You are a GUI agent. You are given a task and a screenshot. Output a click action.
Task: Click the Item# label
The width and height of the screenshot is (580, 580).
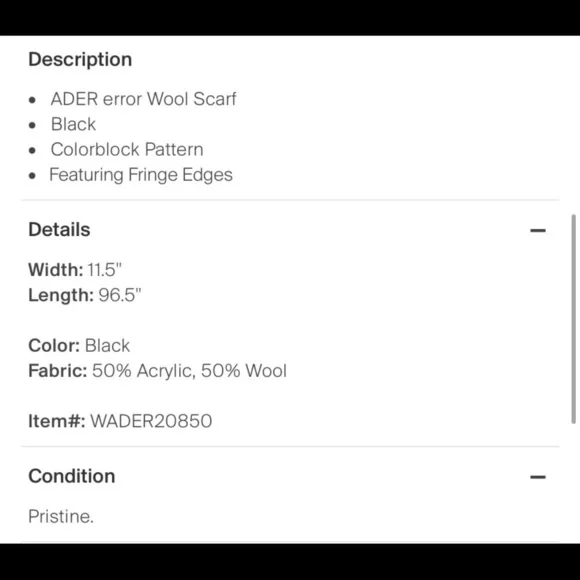(57, 421)
